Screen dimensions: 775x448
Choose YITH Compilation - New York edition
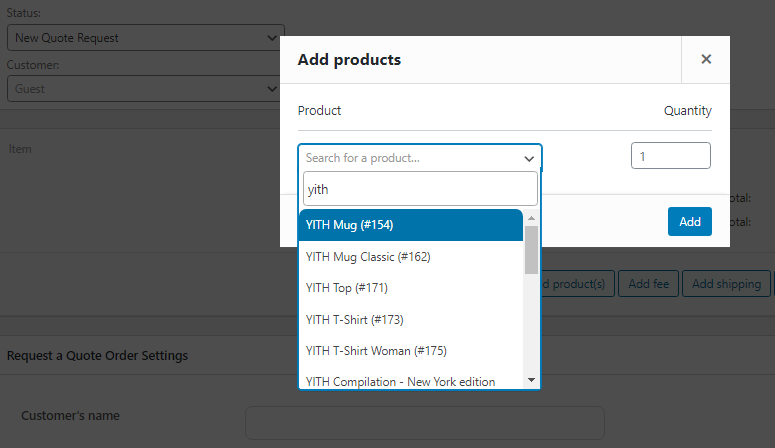click(x=411, y=380)
